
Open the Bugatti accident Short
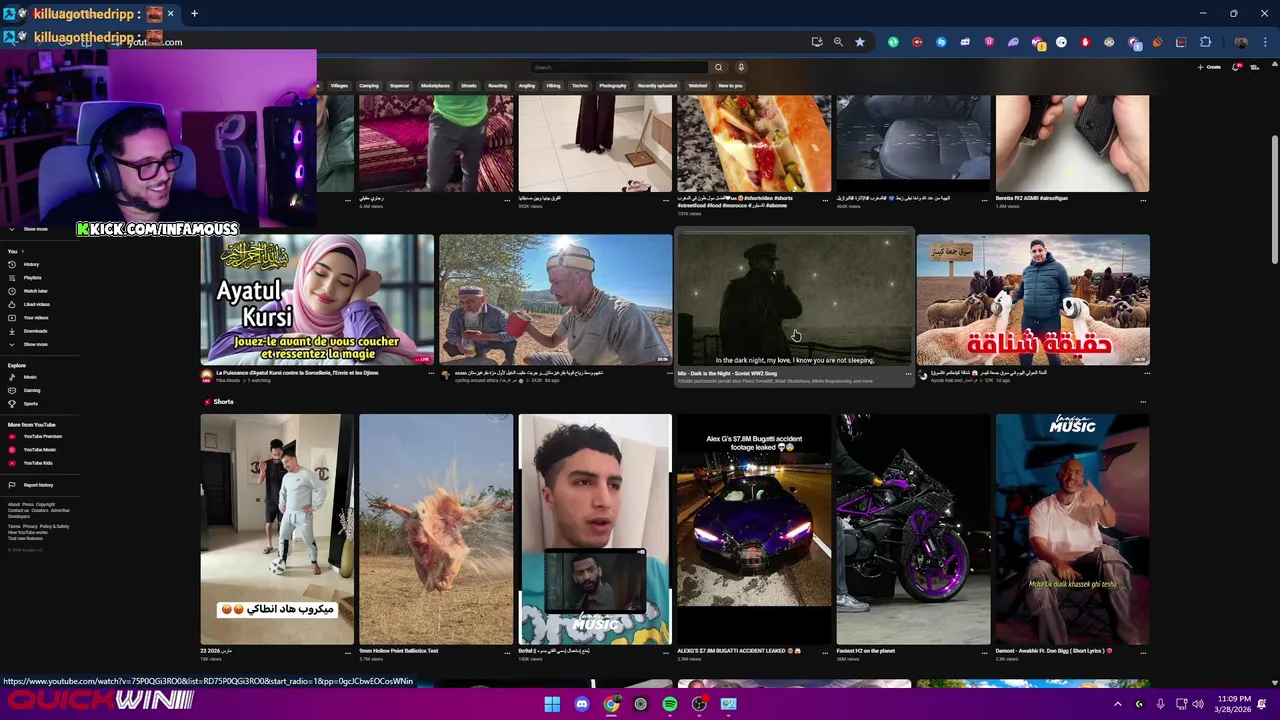click(754, 529)
